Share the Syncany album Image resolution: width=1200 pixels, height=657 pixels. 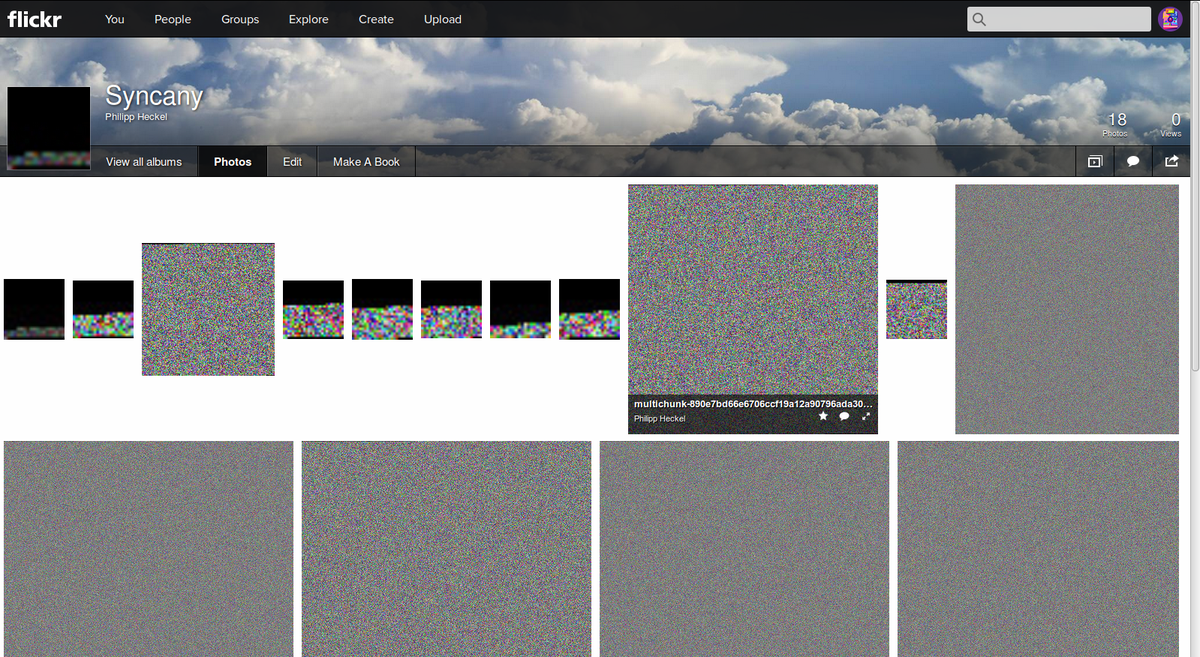(1171, 161)
